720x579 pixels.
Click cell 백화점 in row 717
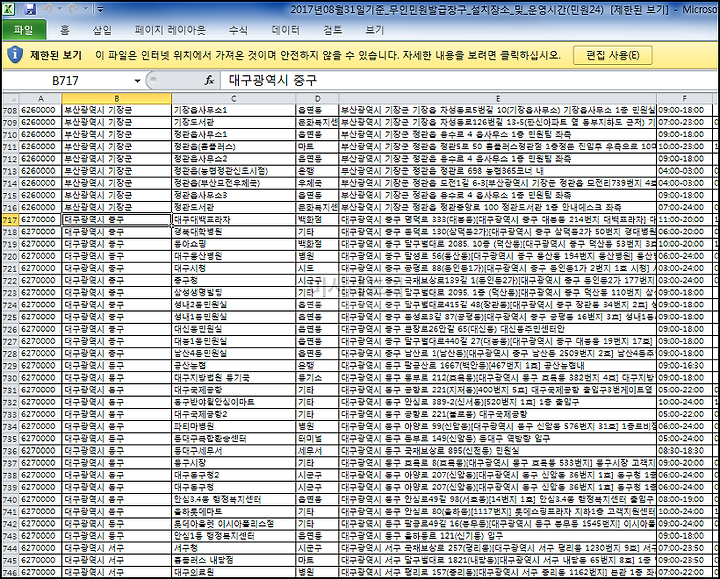click(x=317, y=220)
